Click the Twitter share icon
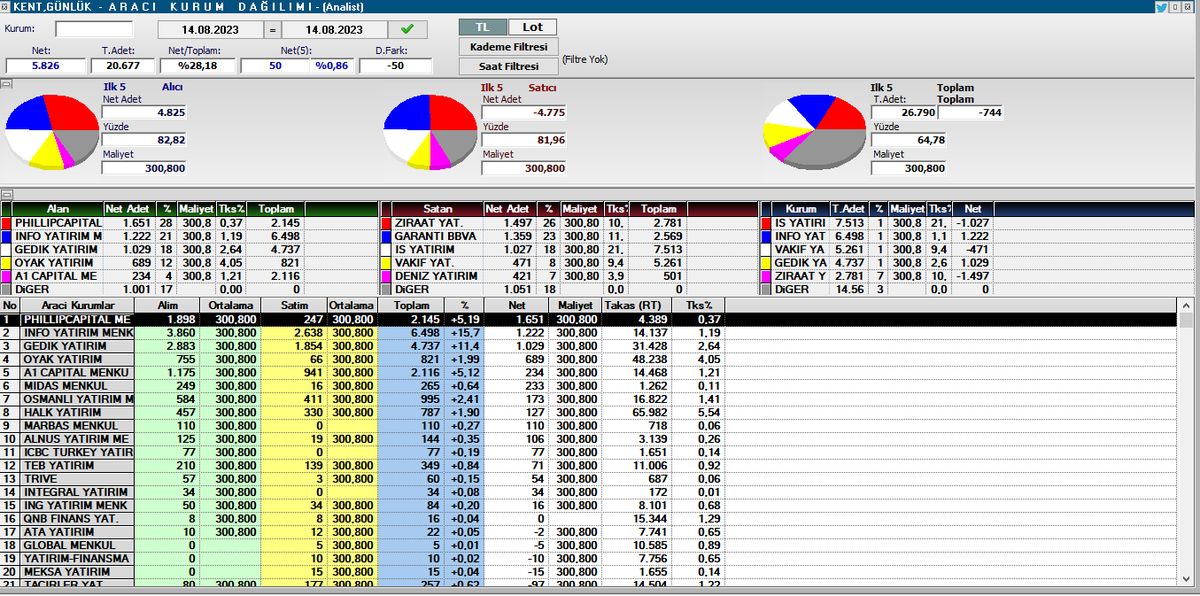Viewport: 1200px width, 596px height. tap(1162, 6)
